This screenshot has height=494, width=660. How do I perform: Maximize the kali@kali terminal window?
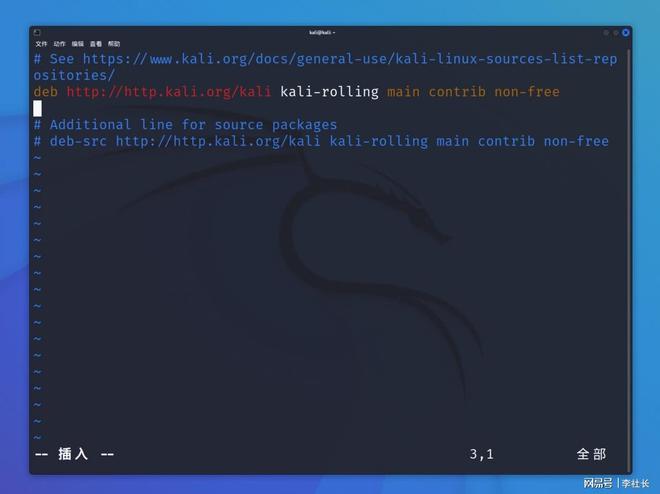[616, 32]
